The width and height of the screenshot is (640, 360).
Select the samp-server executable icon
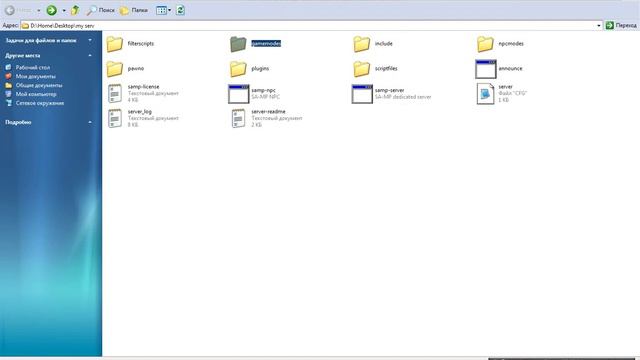362,94
